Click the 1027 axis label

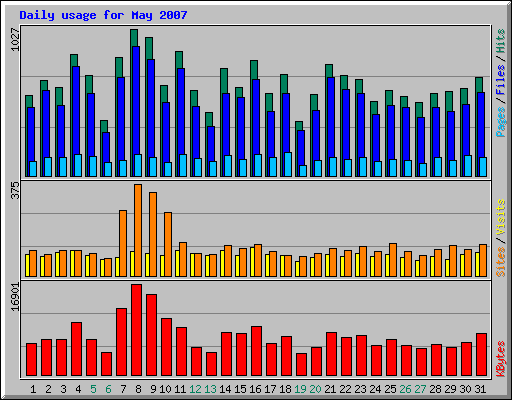15,40
